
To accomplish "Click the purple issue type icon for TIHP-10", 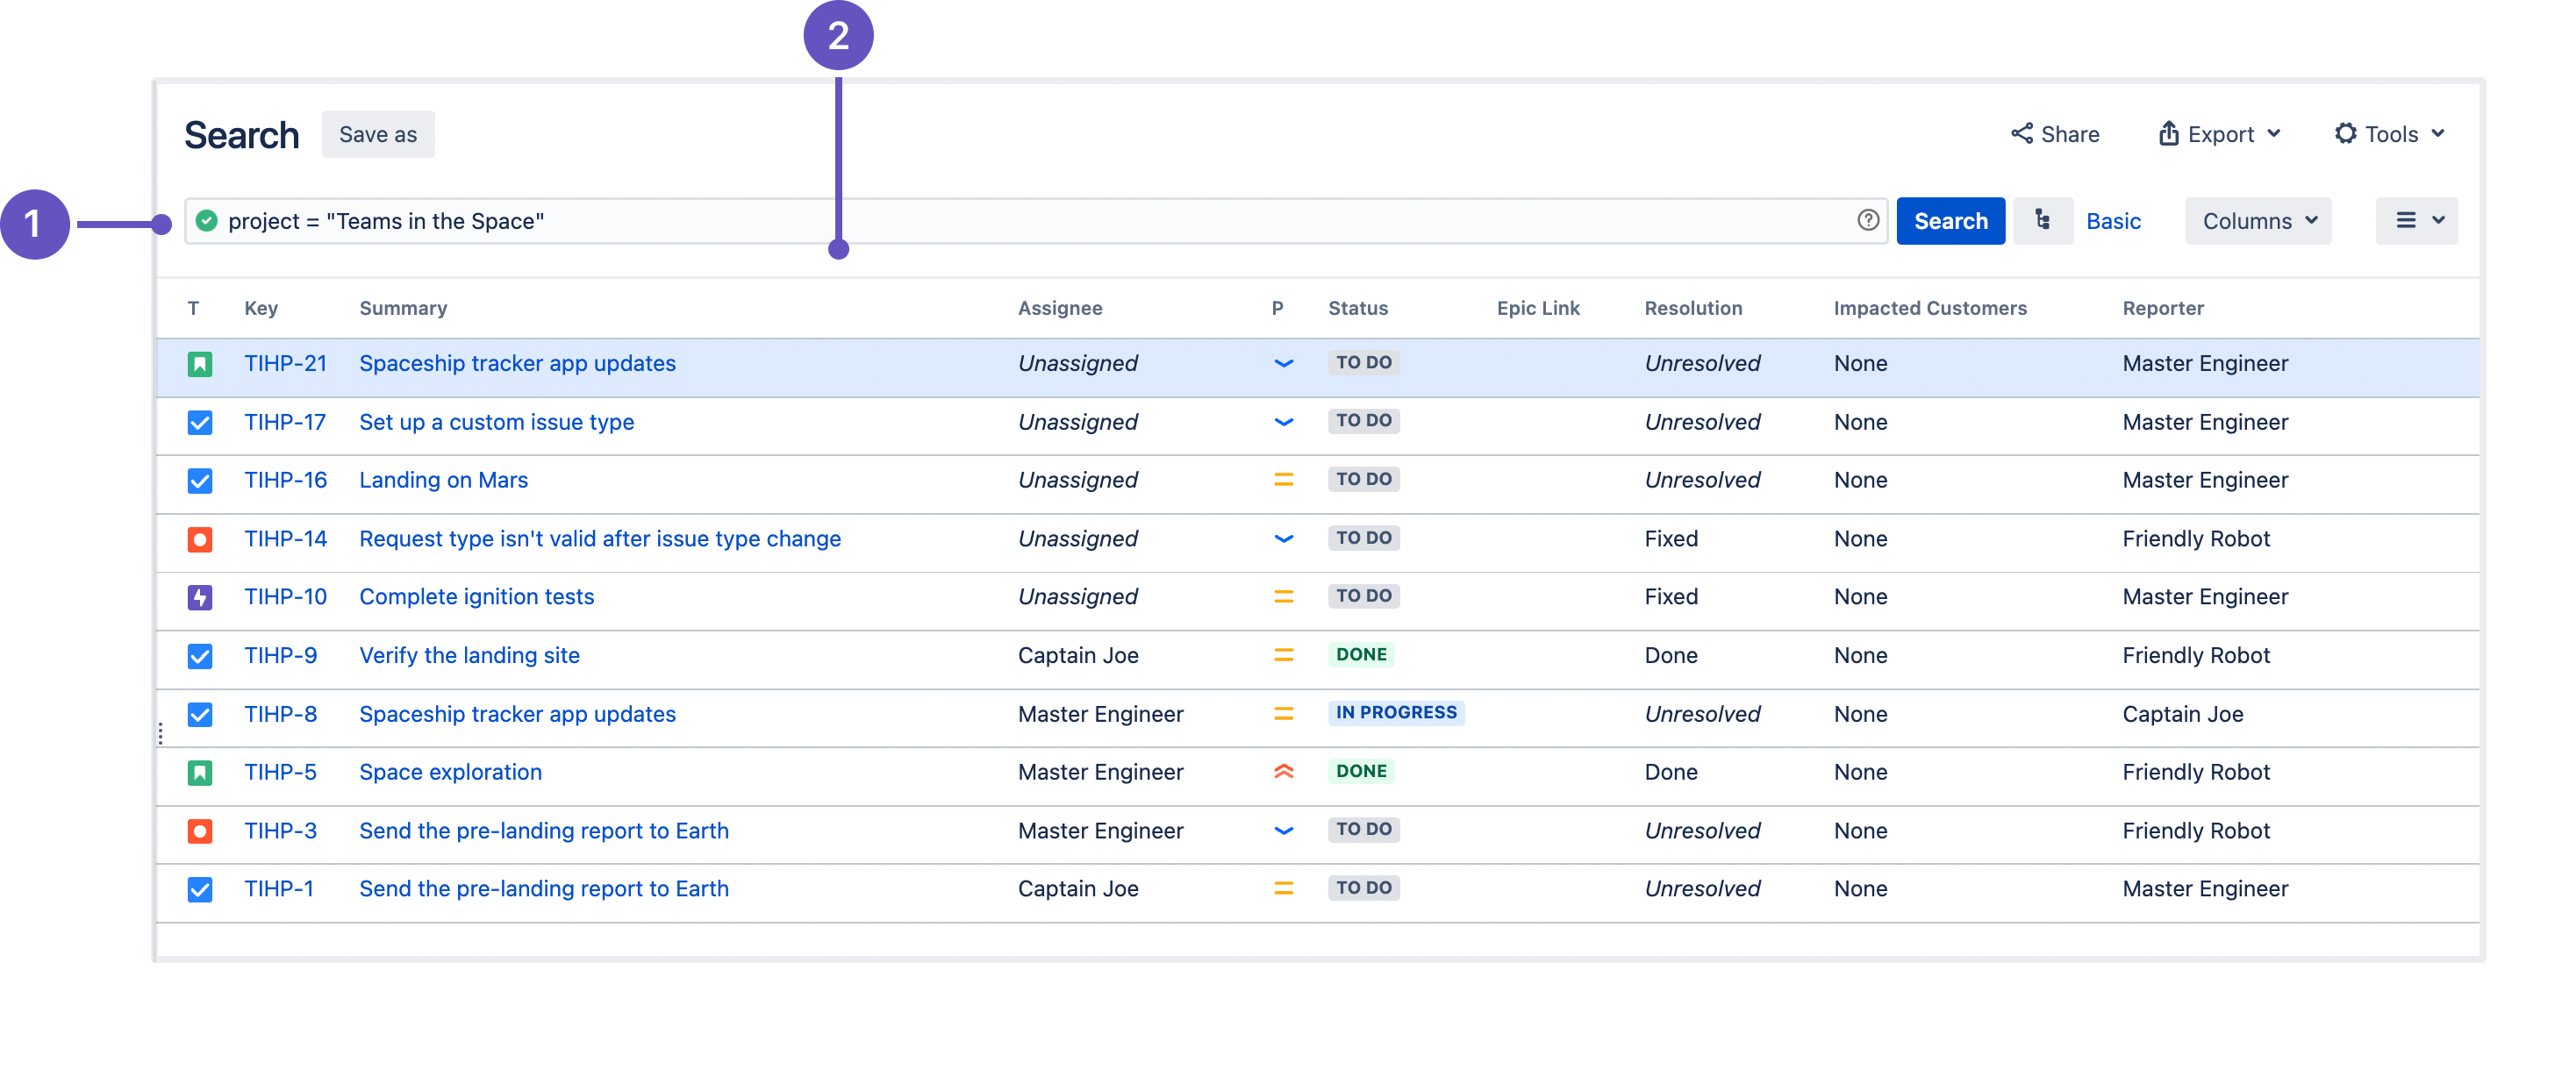I will 200,596.
